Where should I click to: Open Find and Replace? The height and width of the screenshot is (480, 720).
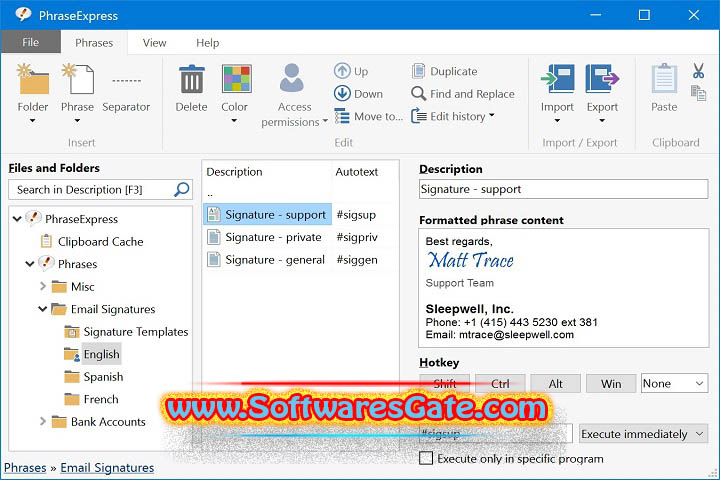463,94
